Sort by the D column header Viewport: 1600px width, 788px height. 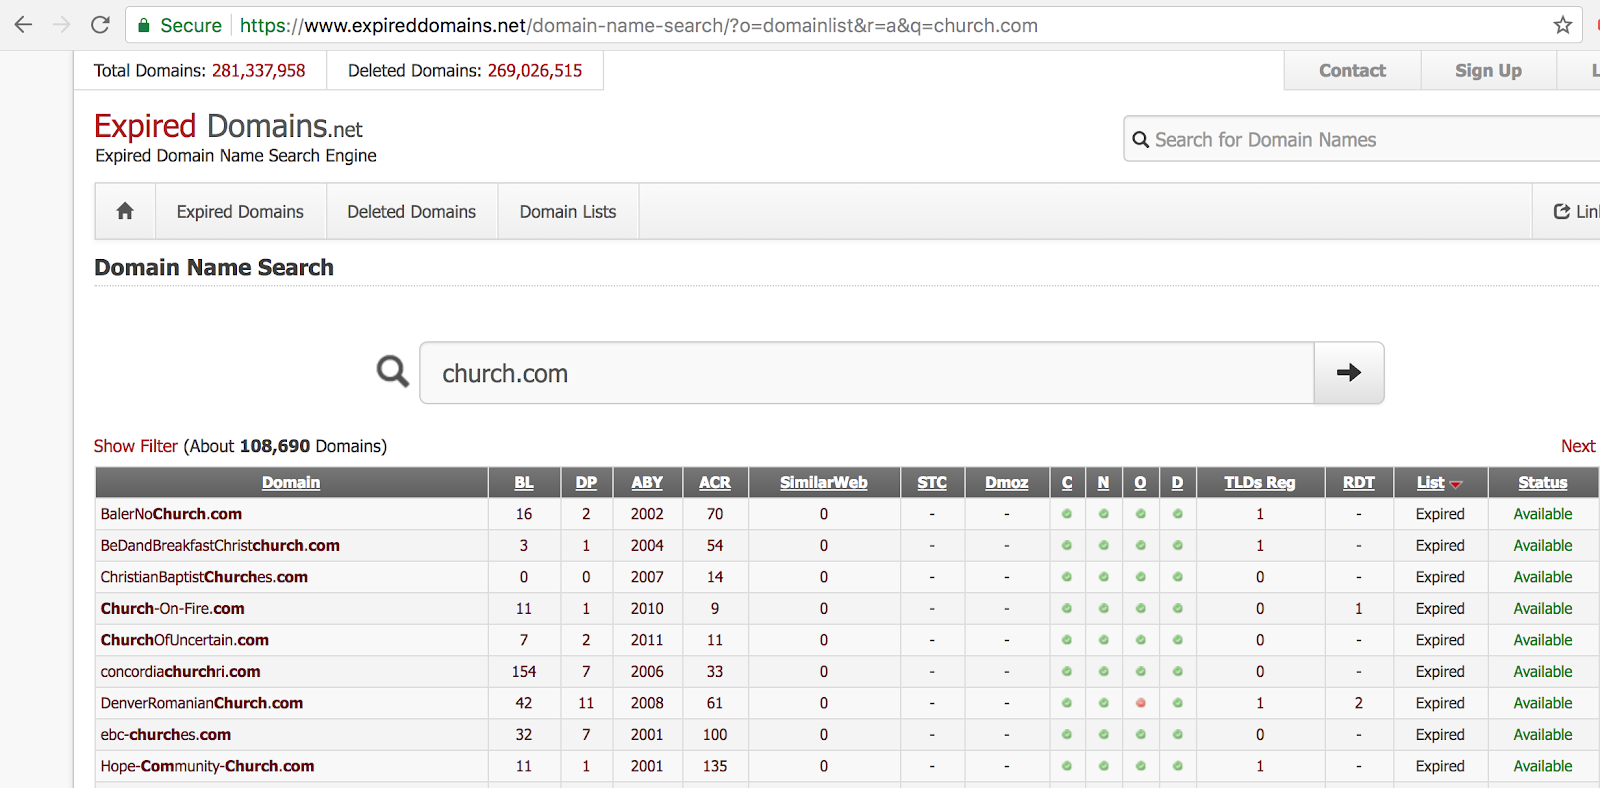click(x=1177, y=483)
